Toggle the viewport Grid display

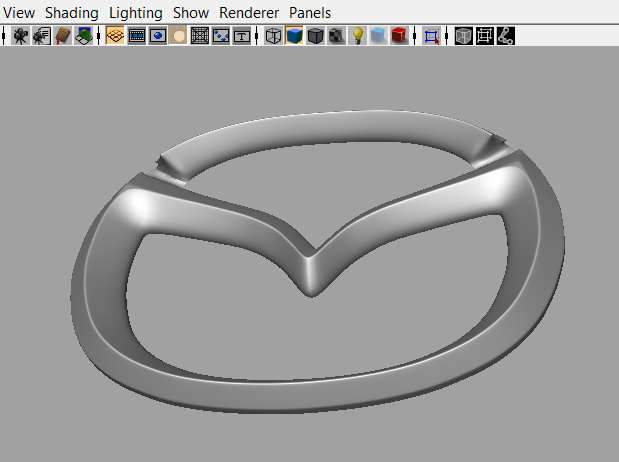coord(115,36)
